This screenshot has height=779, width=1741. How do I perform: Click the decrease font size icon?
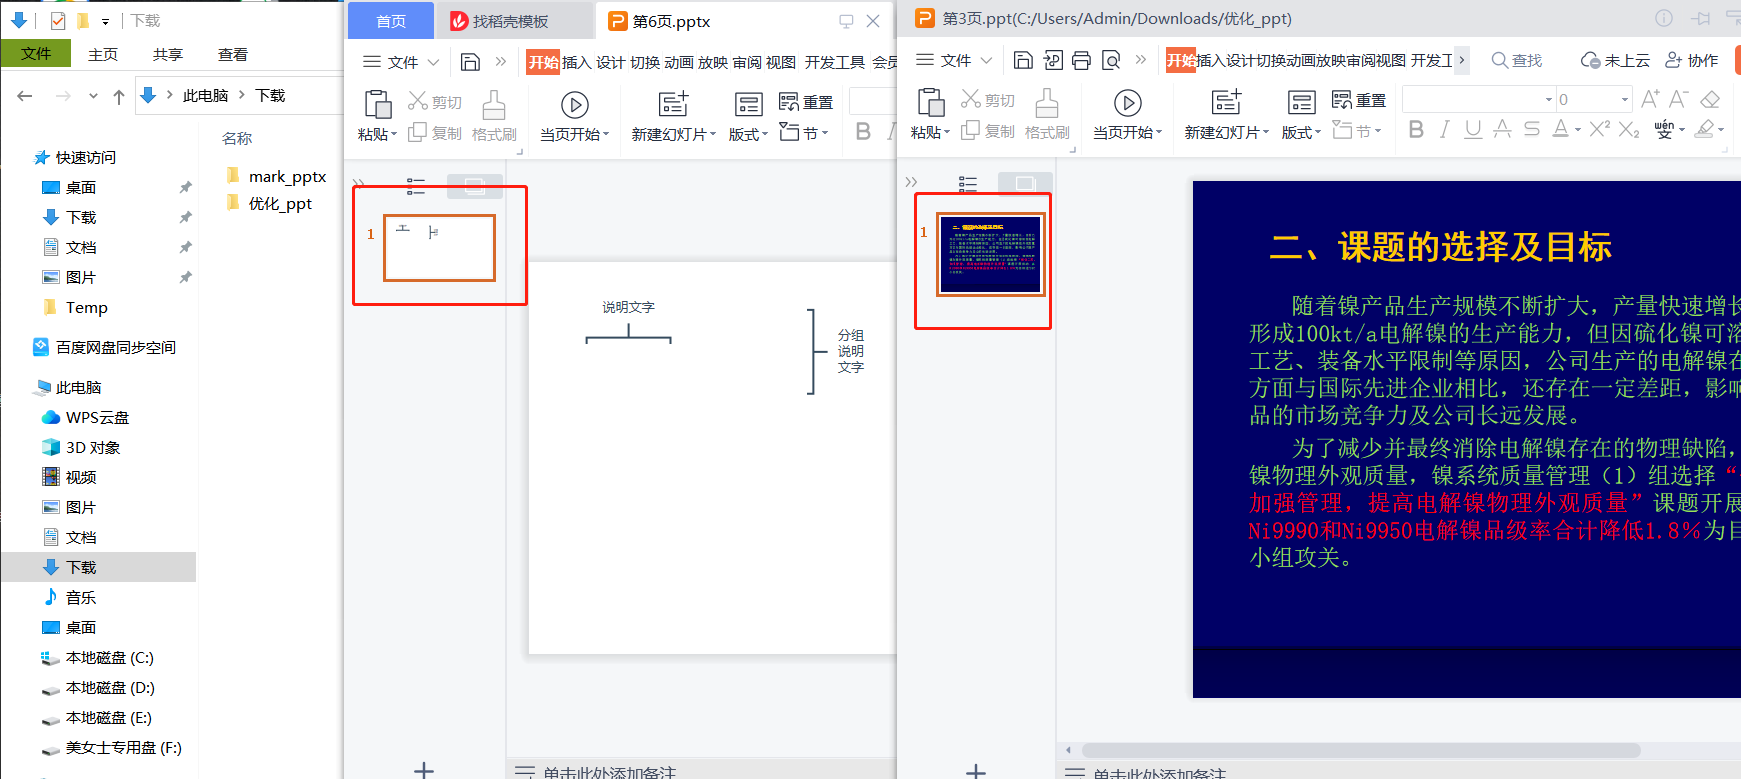click(x=1679, y=99)
